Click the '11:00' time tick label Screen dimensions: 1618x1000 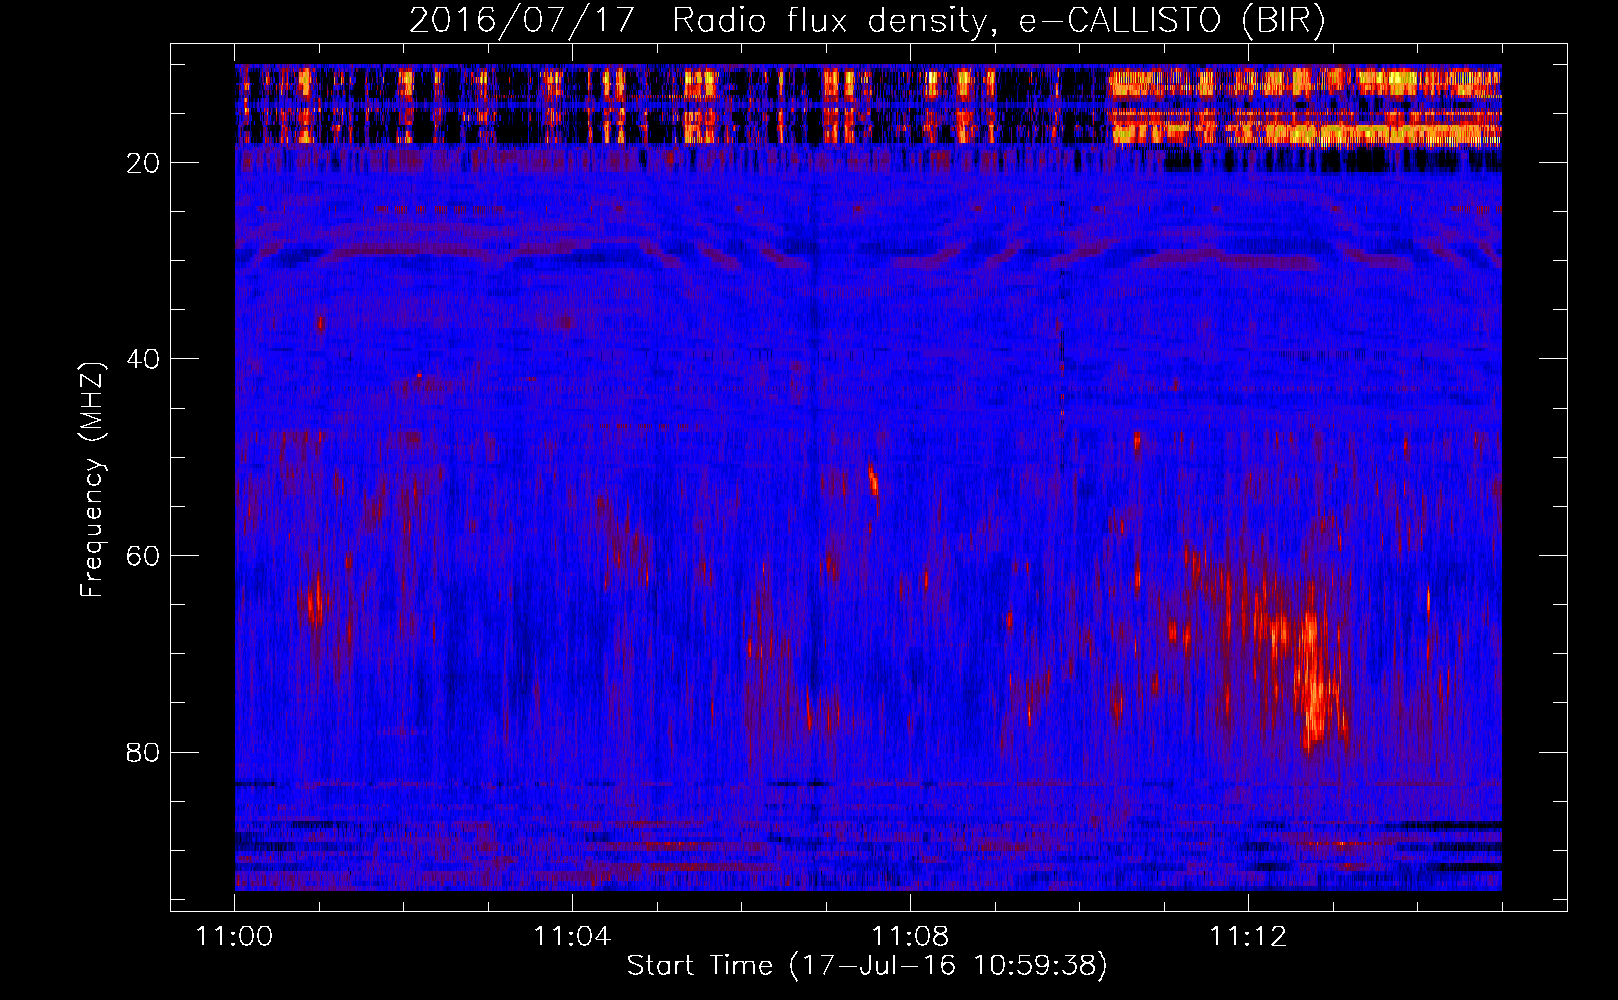(234, 937)
